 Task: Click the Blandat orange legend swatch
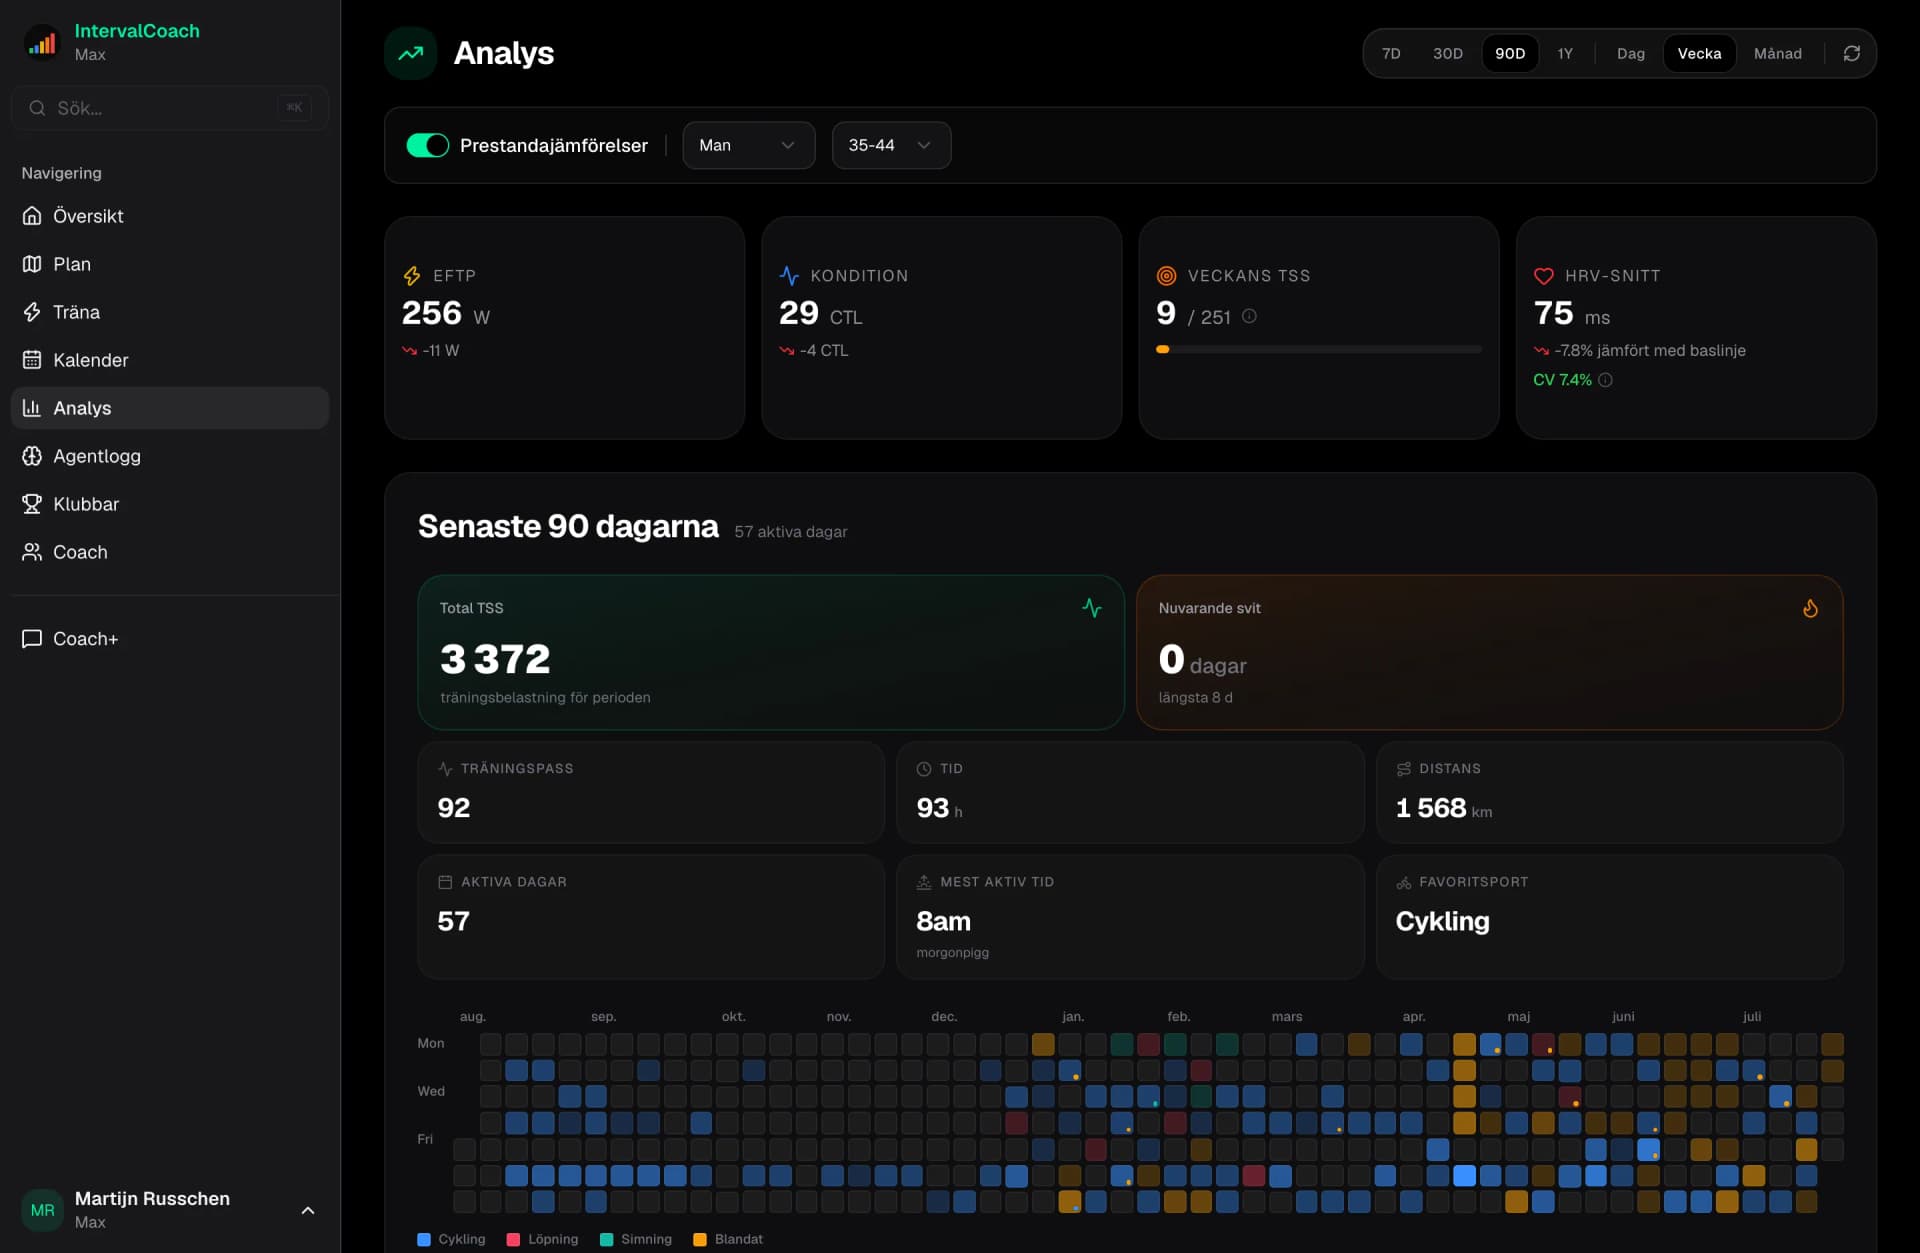(700, 1240)
